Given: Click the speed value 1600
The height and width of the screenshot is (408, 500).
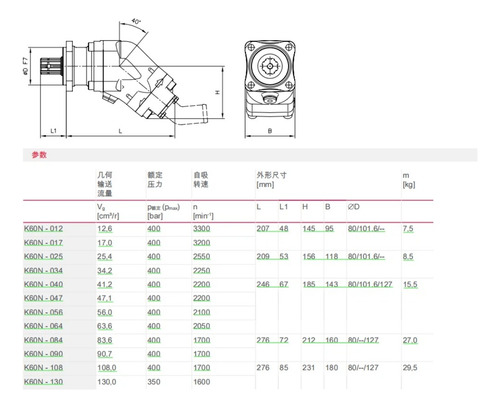Looking at the screenshot, I should pyautogui.click(x=202, y=382).
